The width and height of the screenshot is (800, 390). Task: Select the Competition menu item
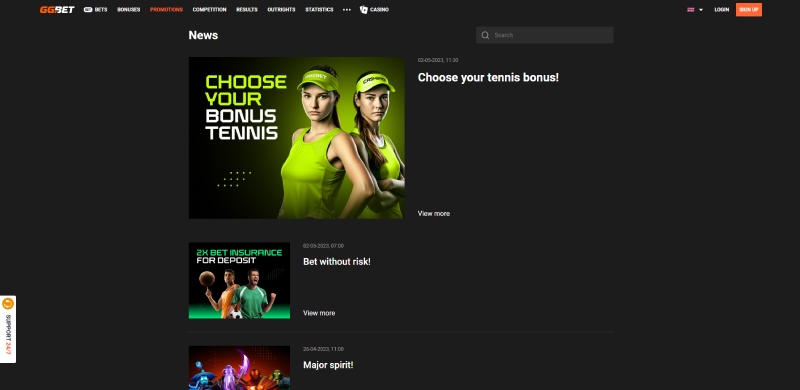coord(209,10)
